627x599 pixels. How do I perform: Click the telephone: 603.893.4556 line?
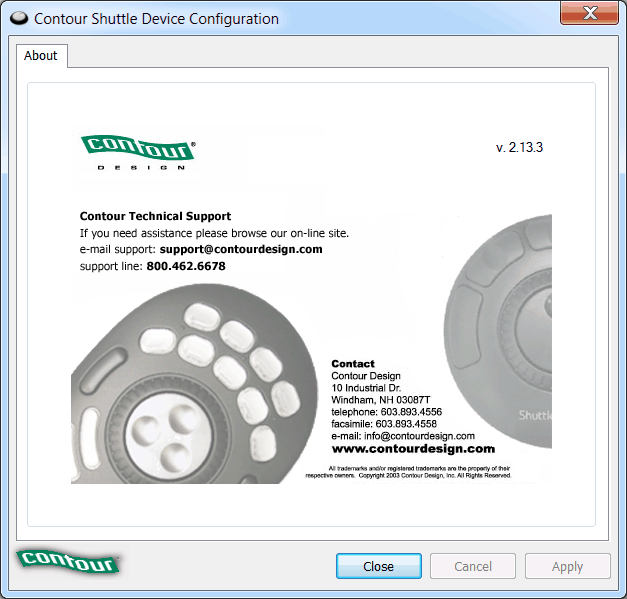click(386, 412)
